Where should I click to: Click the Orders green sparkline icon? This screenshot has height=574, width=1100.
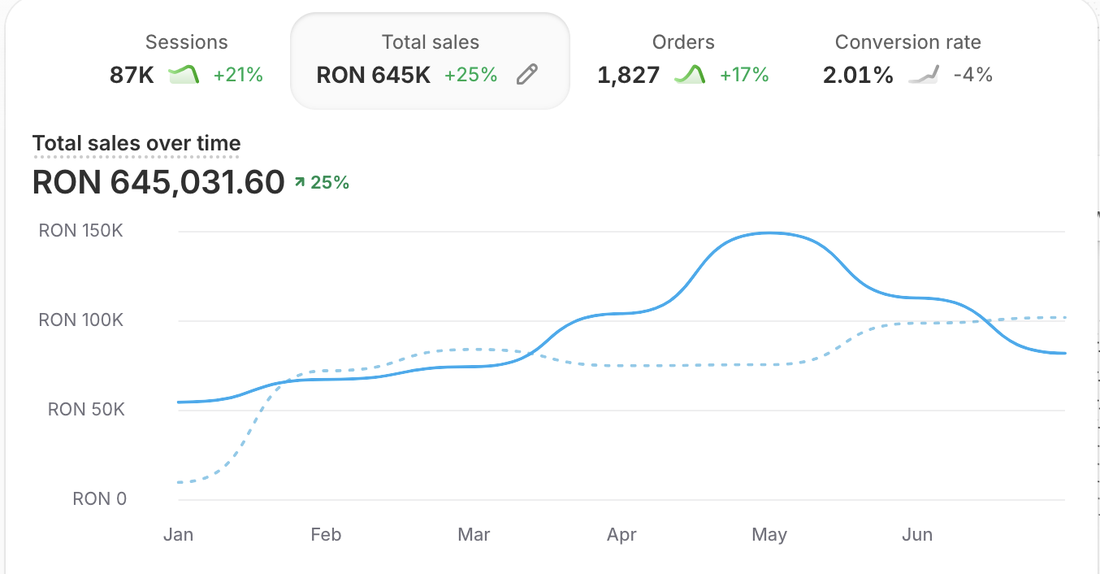coord(690,74)
